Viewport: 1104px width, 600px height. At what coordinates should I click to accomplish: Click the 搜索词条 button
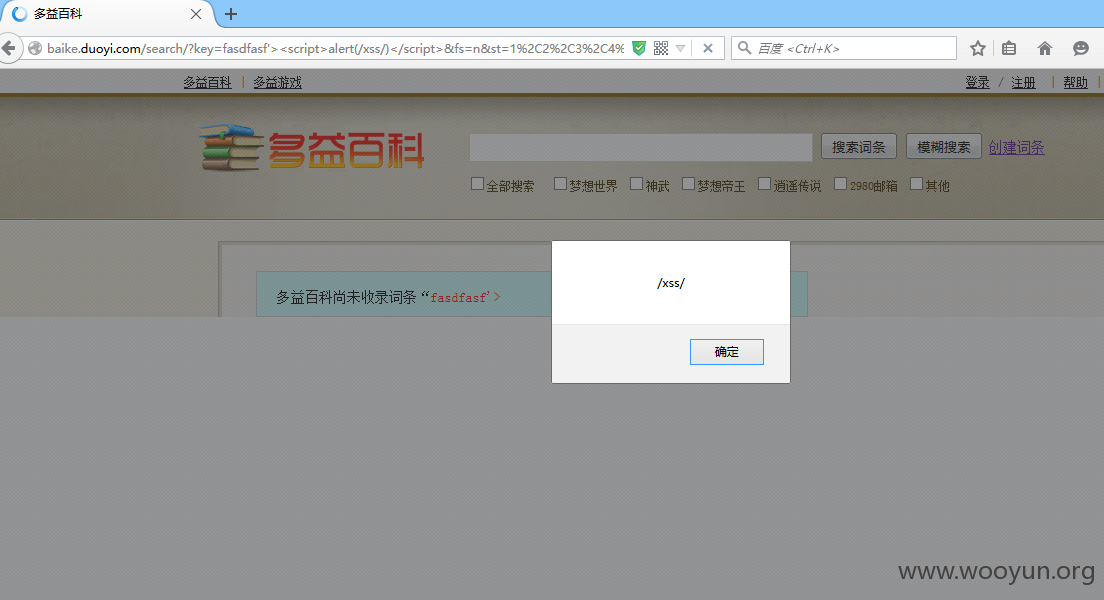click(858, 146)
